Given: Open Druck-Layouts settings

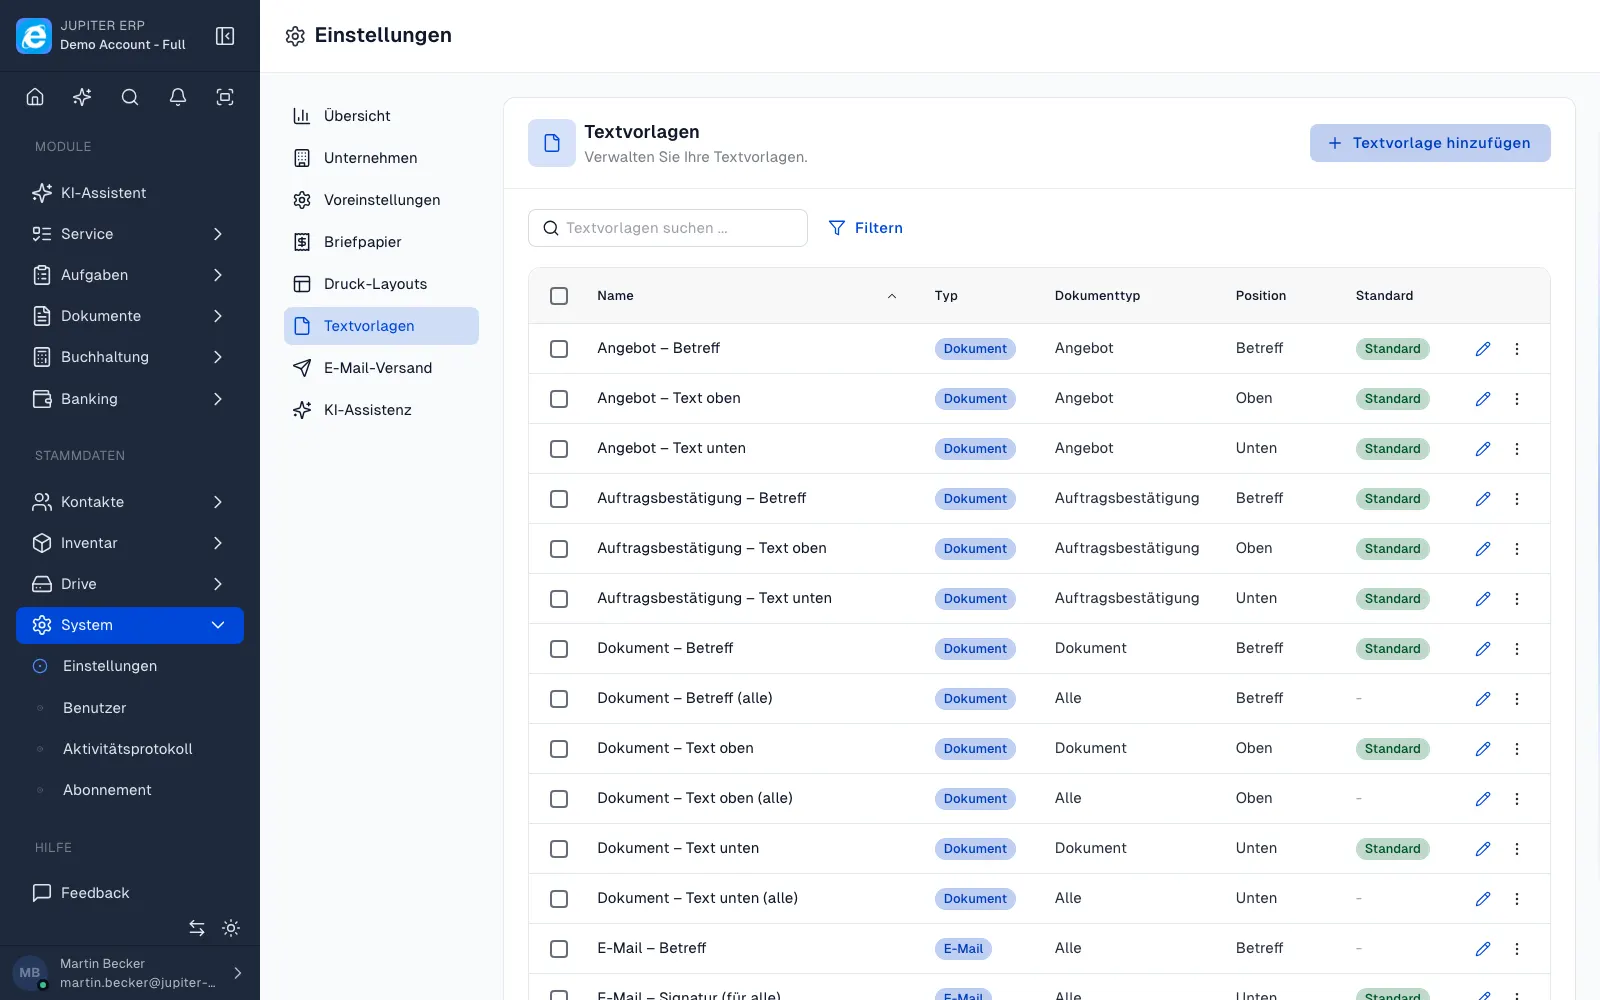Looking at the screenshot, I should point(381,284).
